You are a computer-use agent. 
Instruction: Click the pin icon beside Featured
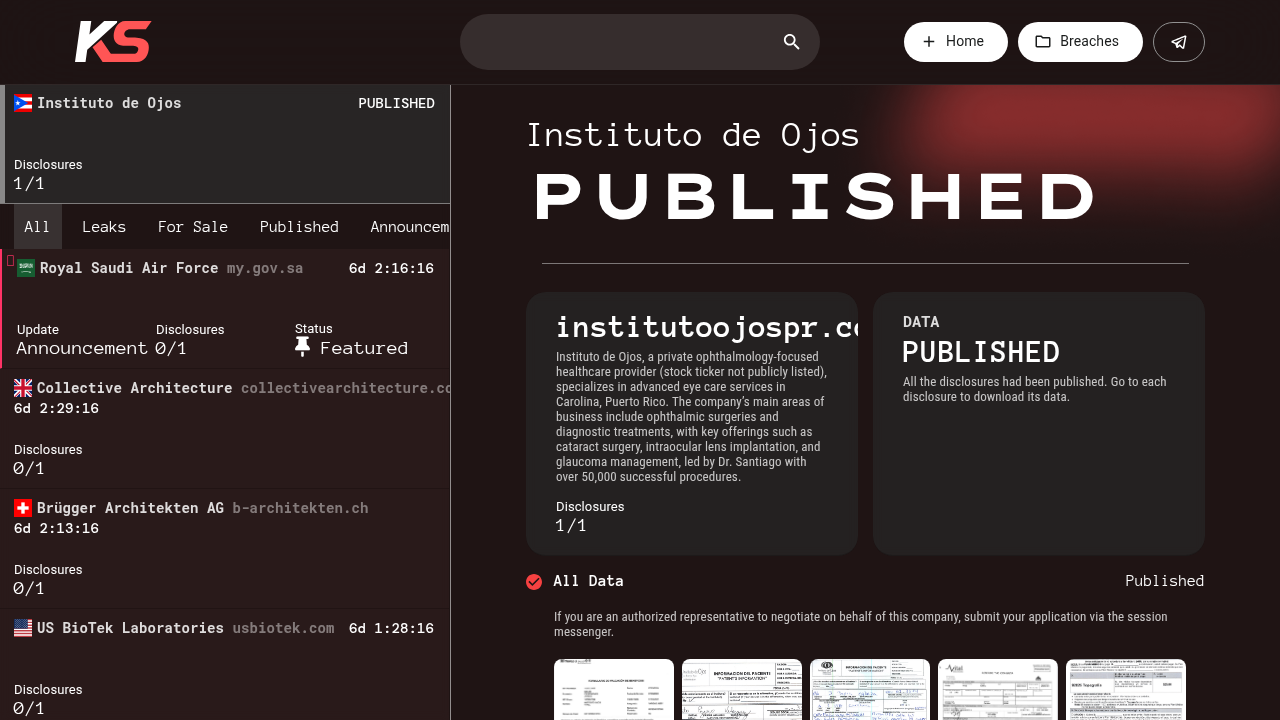click(303, 347)
